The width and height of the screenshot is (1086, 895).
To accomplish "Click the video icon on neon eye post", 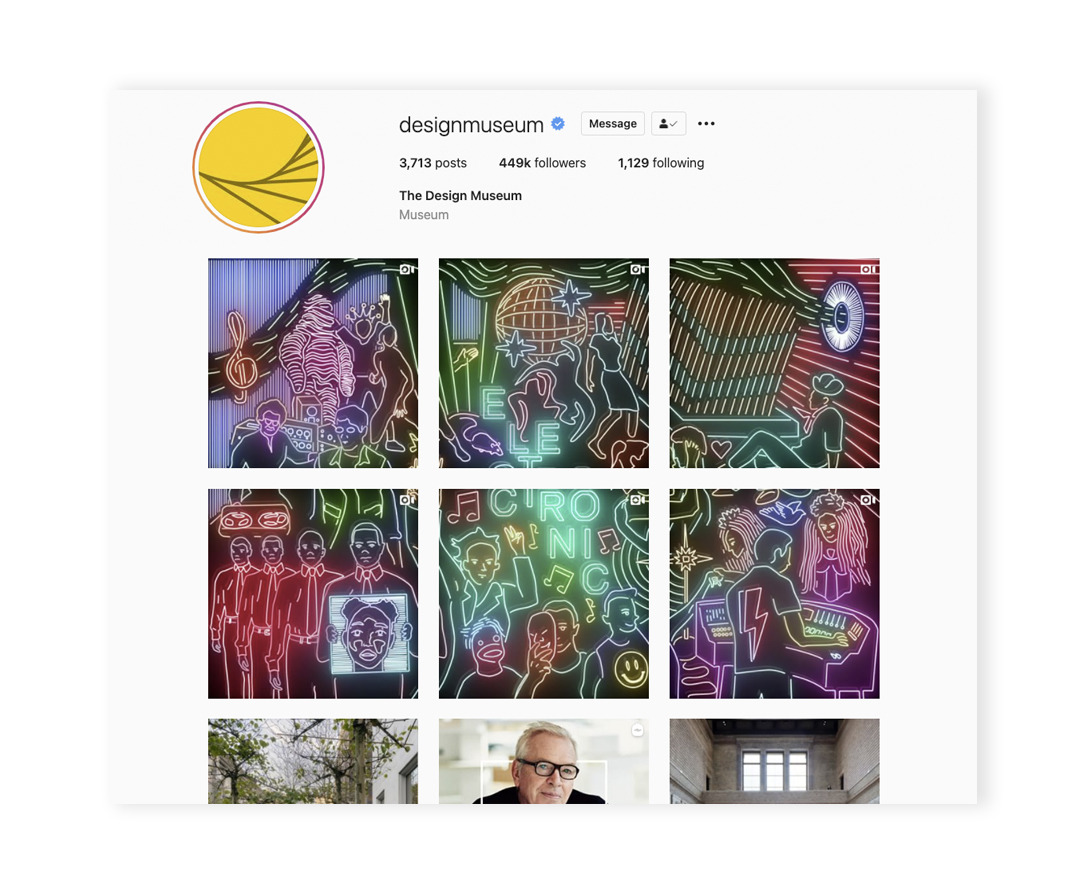I will click(868, 269).
